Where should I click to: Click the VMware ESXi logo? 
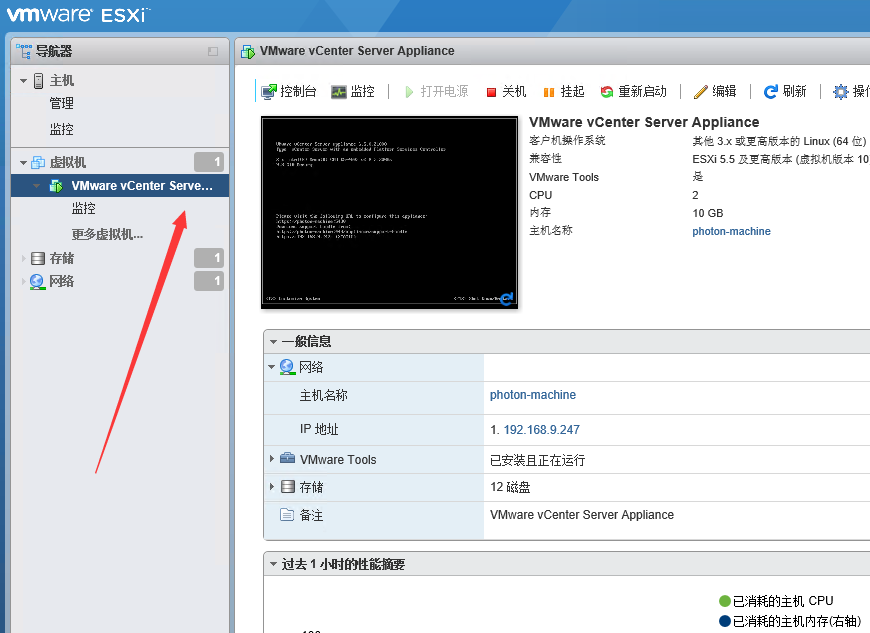point(78,14)
